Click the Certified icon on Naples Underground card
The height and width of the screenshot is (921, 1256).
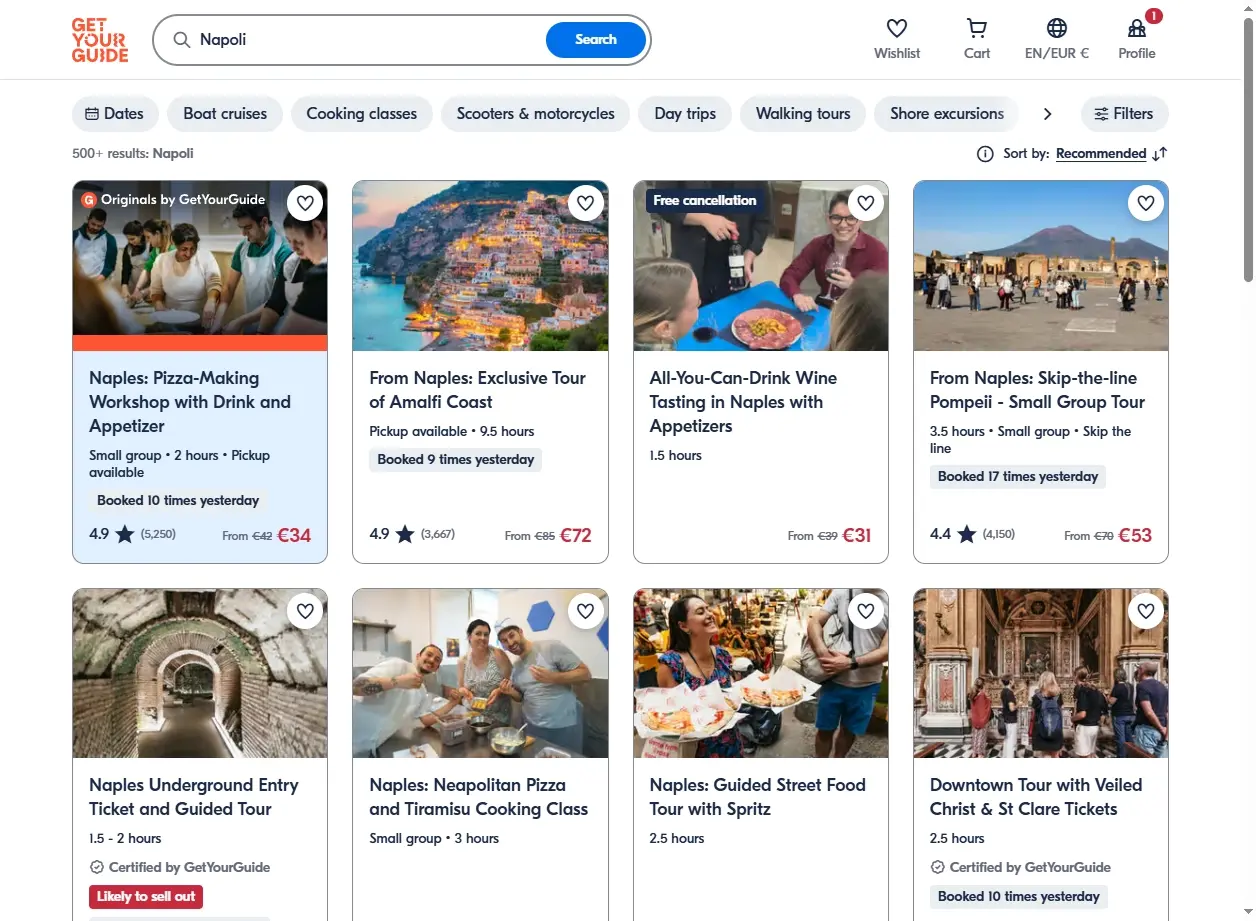point(97,867)
